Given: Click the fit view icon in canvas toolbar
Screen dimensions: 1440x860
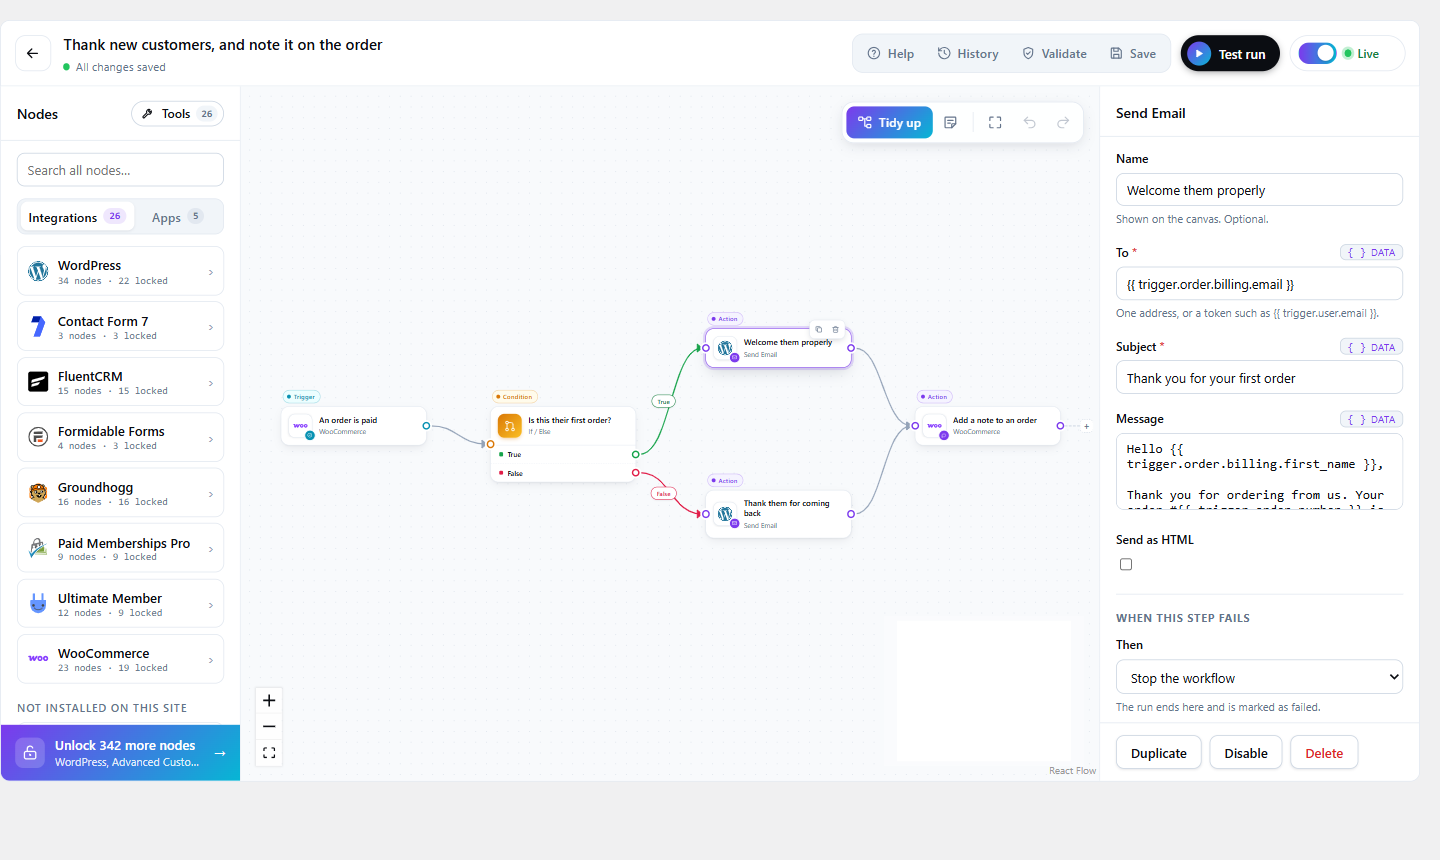Looking at the screenshot, I should (995, 122).
